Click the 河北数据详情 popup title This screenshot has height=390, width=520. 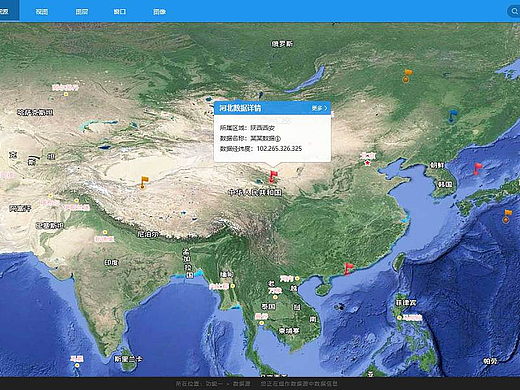pos(240,108)
